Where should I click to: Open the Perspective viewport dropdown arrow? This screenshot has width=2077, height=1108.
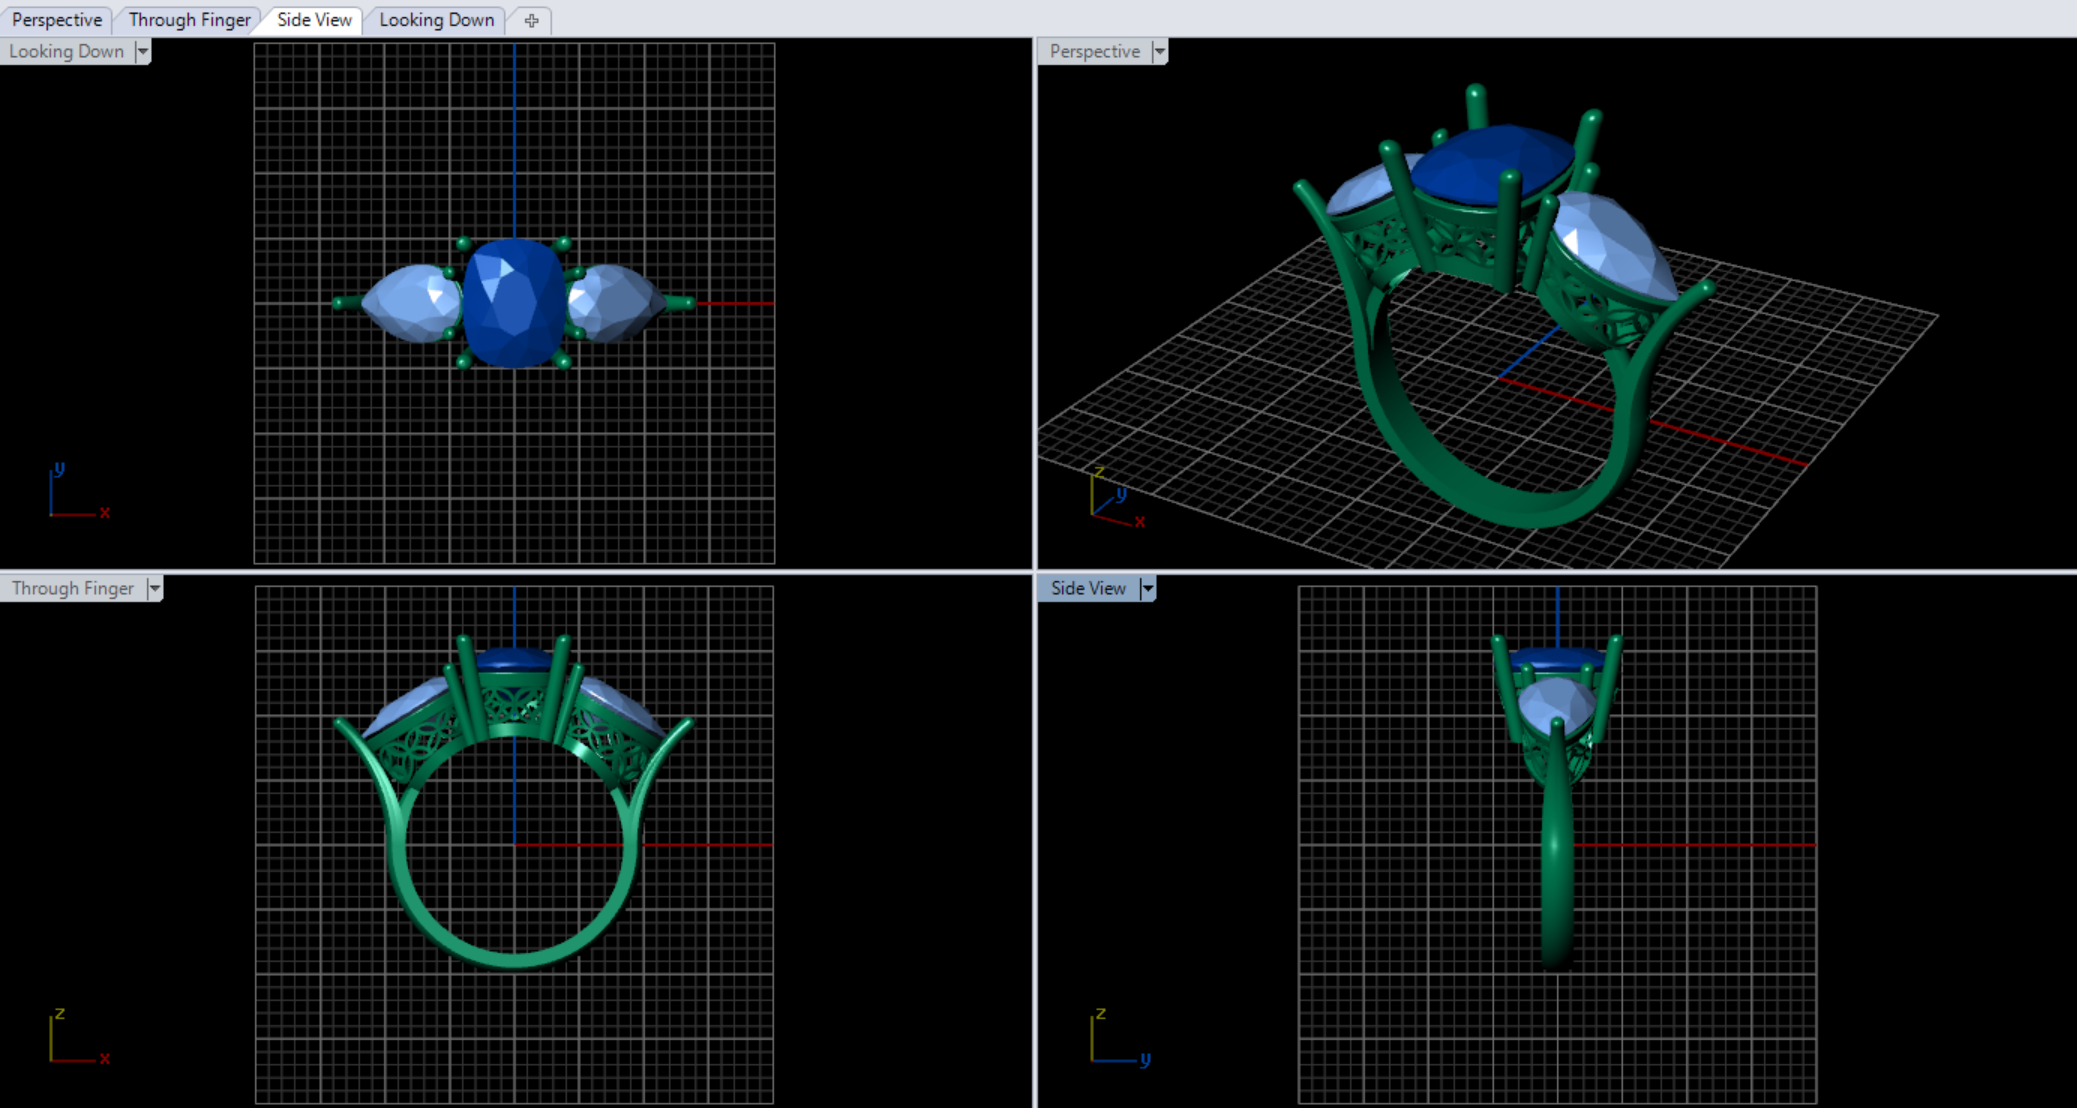[1159, 51]
